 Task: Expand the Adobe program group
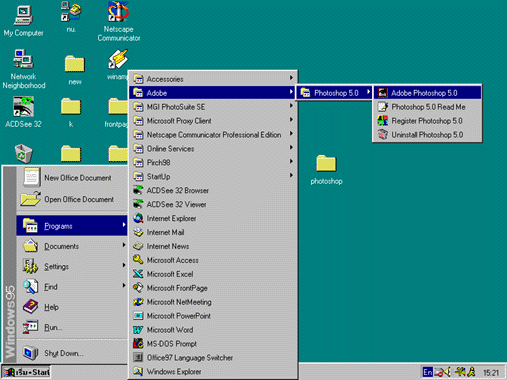pyautogui.click(x=213, y=93)
